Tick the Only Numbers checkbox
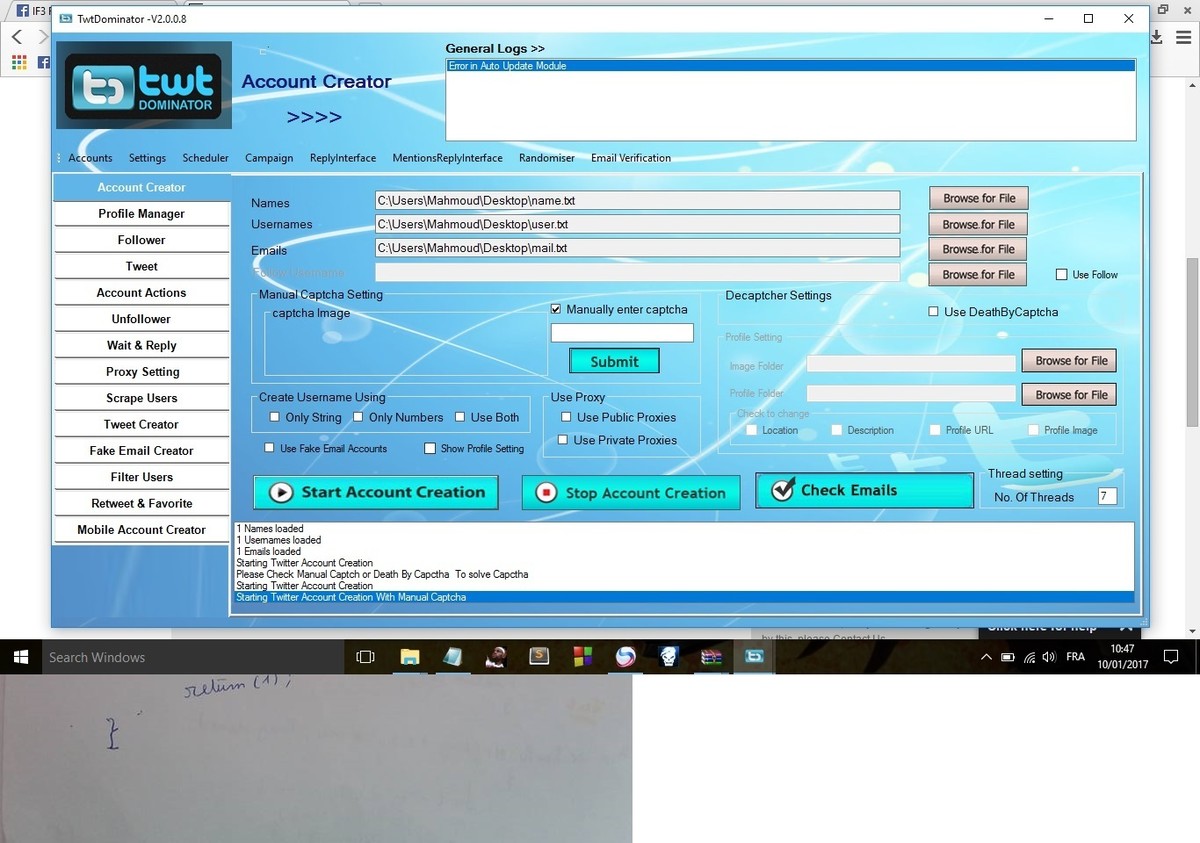Viewport: 1200px width, 843px height. pyautogui.click(x=359, y=417)
